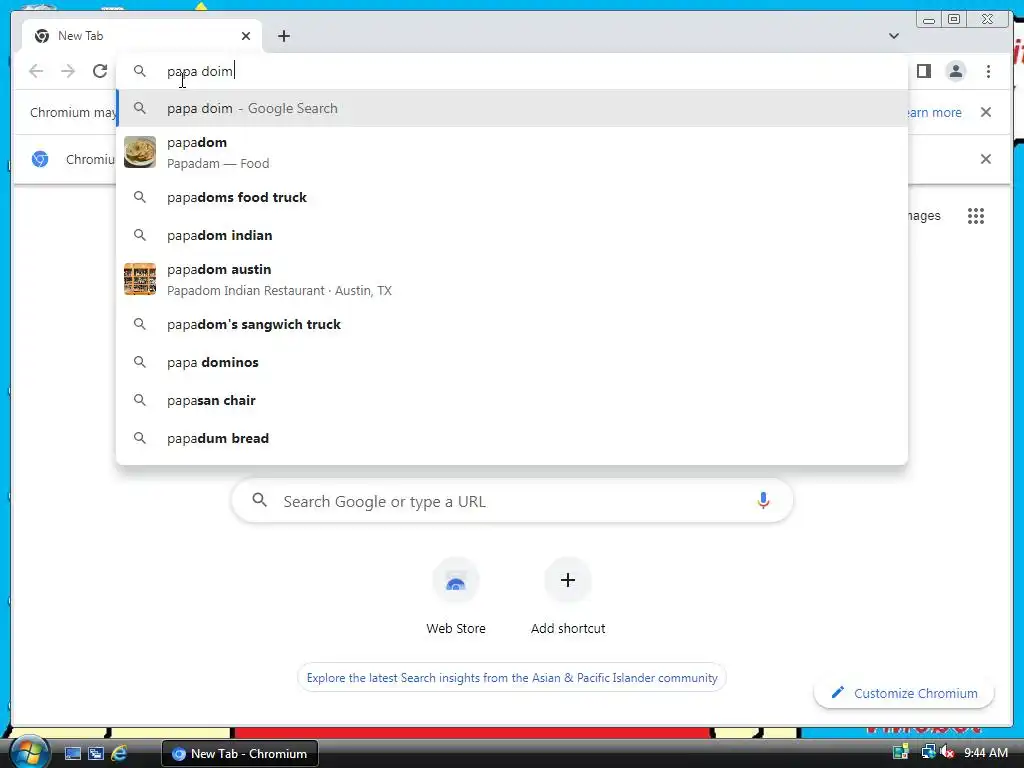Select 'papadom indian' suggestion
The width and height of the screenshot is (1024, 768).
point(512,235)
